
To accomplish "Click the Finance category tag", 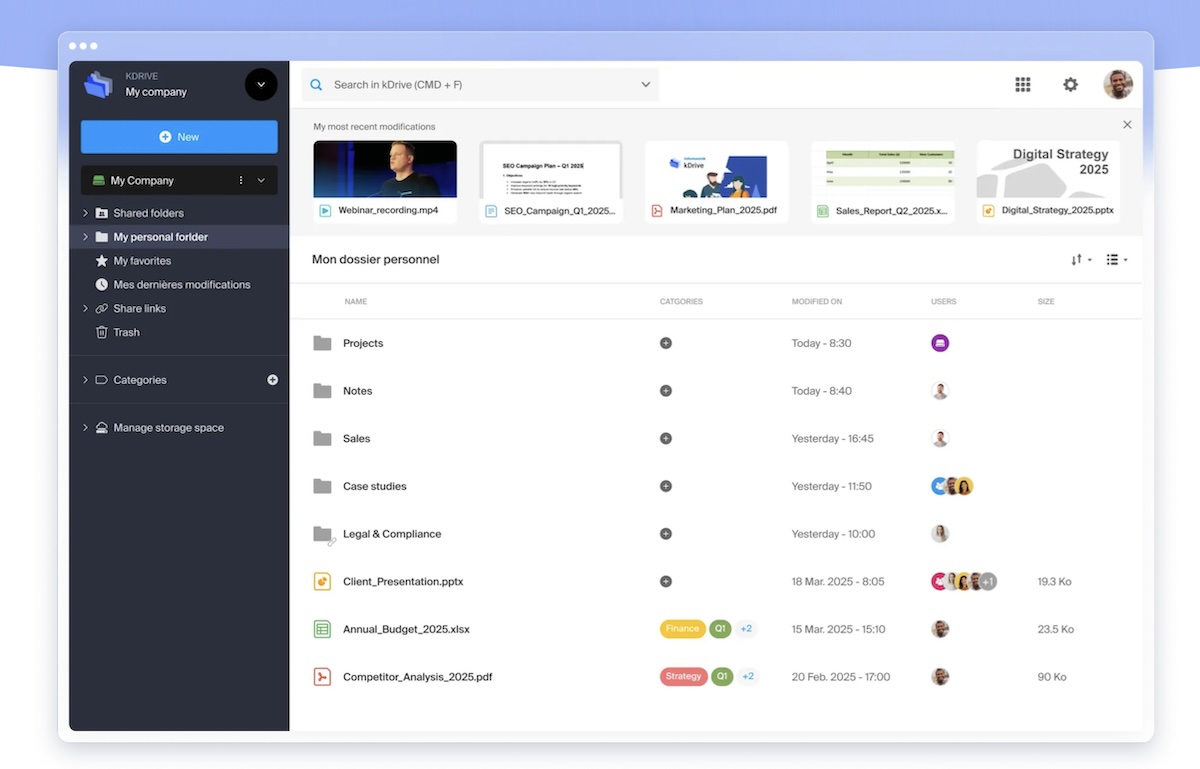I will click(x=683, y=629).
